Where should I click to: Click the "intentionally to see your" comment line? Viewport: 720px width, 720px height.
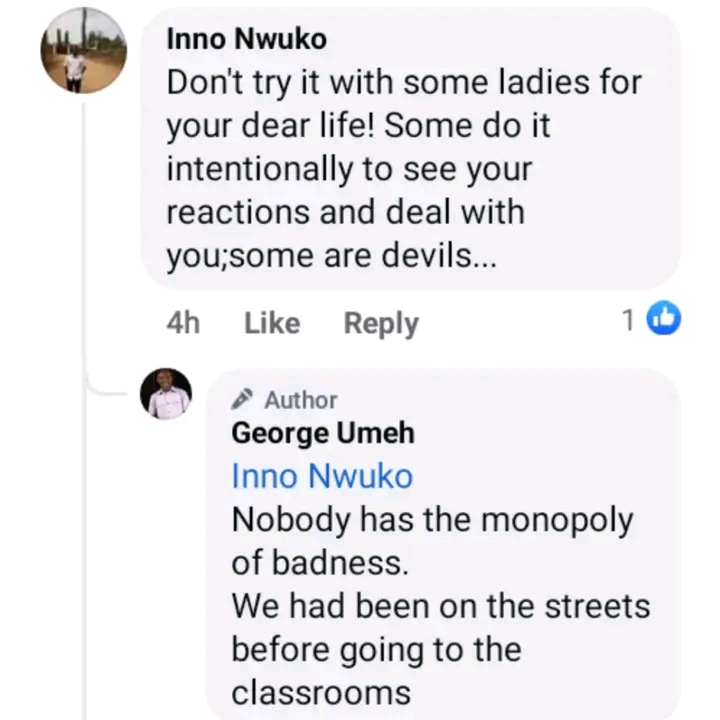click(348, 169)
